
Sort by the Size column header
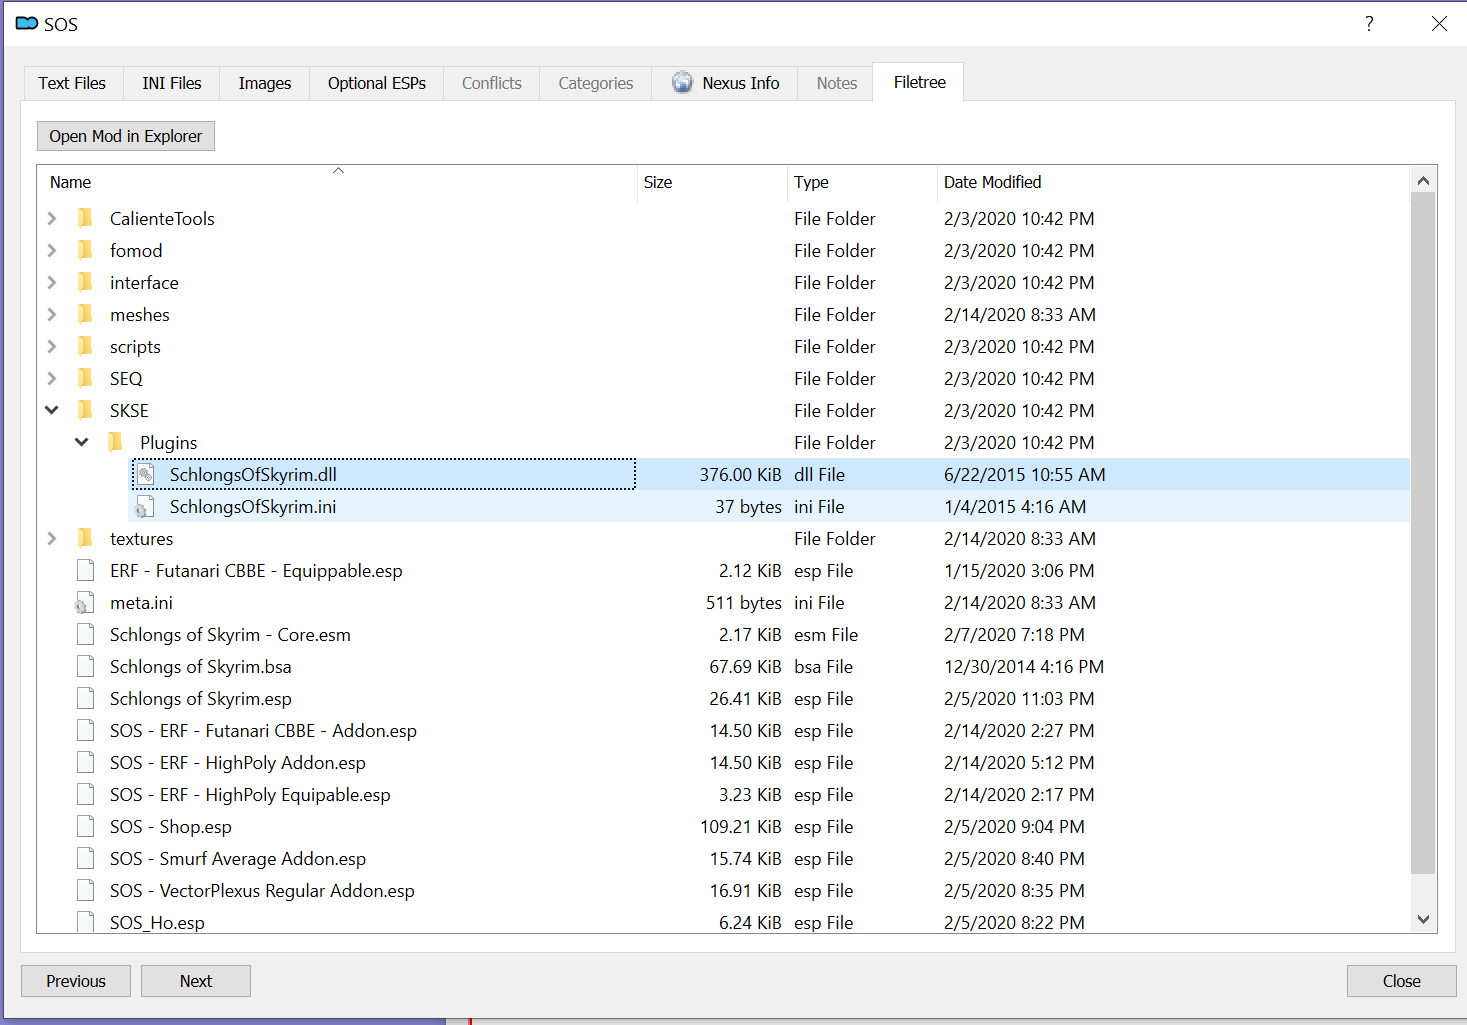tap(712, 182)
